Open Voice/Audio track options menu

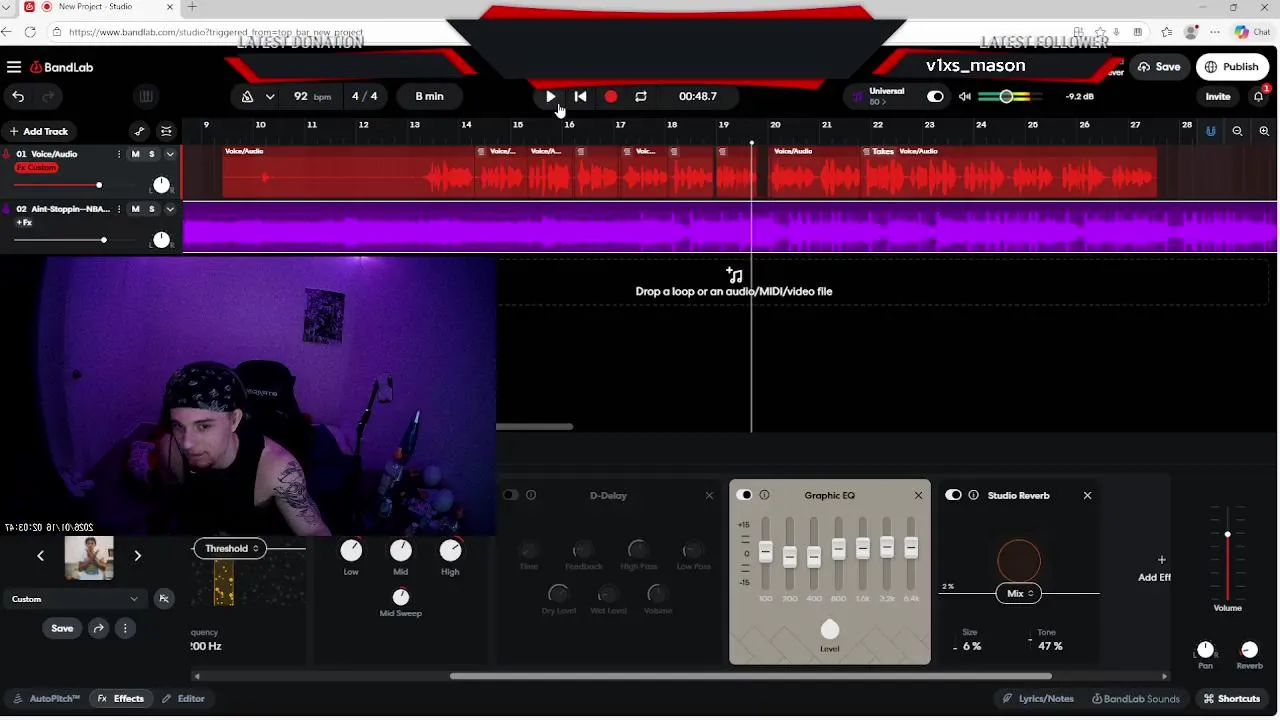pos(120,154)
